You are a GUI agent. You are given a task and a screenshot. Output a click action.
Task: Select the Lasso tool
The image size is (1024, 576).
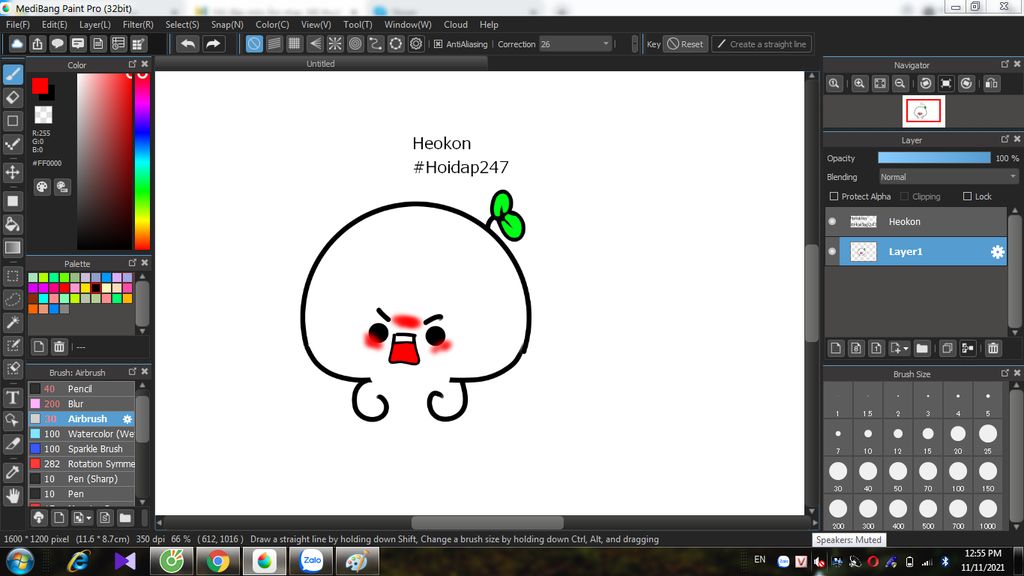click(12, 299)
